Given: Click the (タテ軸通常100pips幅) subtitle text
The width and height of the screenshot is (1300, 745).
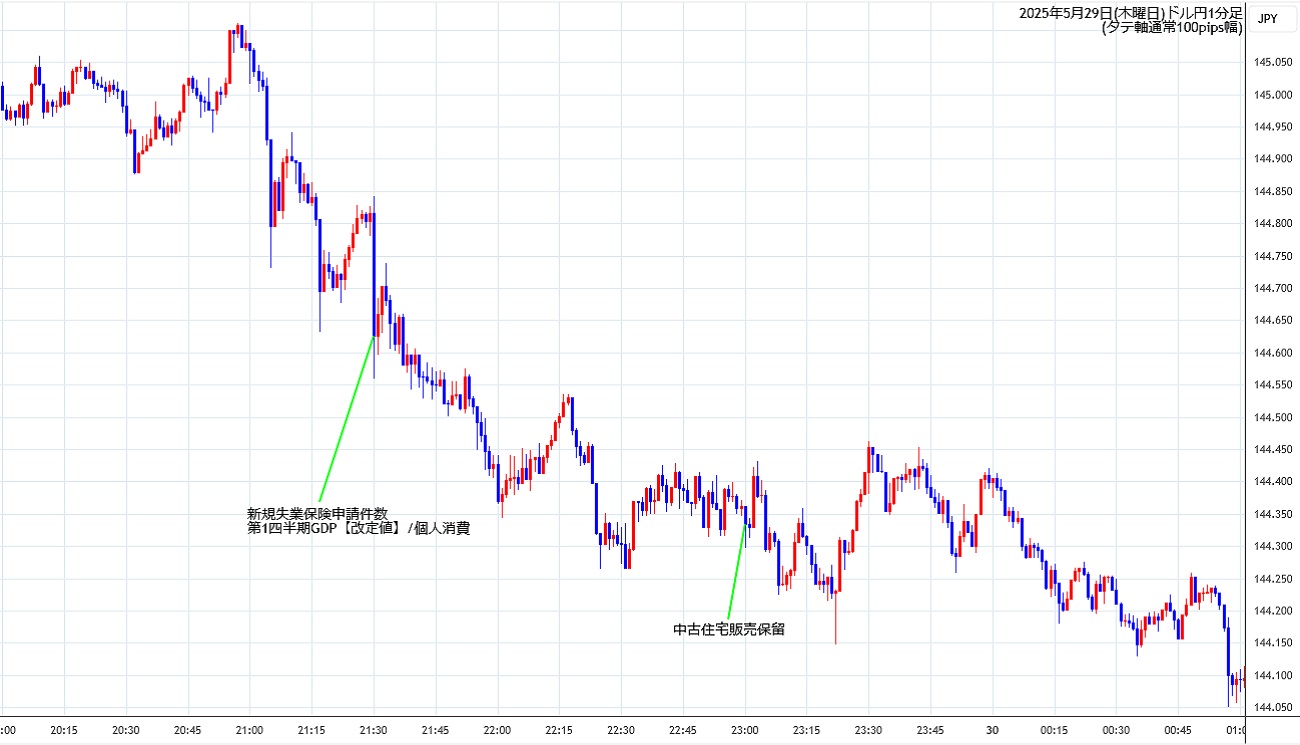Looking at the screenshot, I should click(x=1172, y=28).
